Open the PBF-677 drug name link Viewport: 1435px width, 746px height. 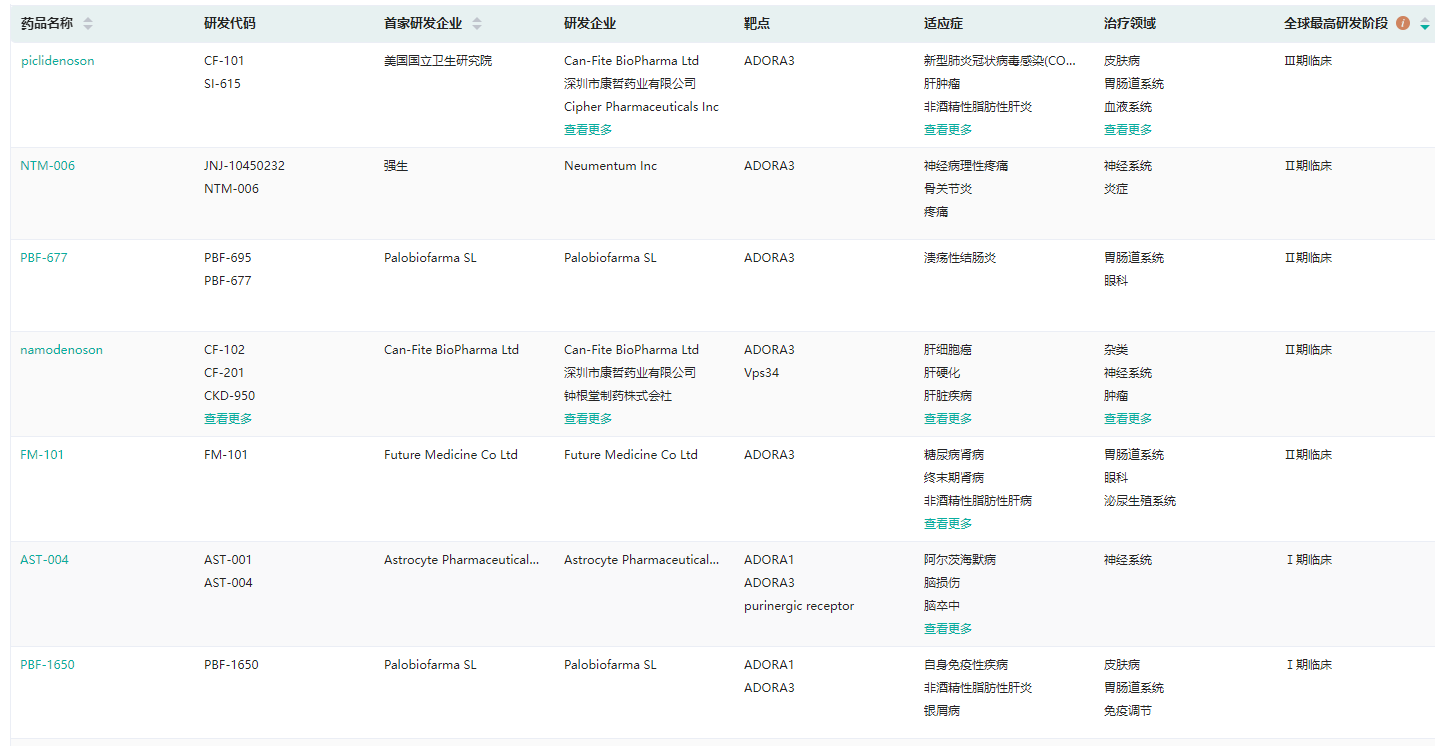coord(44,258)
